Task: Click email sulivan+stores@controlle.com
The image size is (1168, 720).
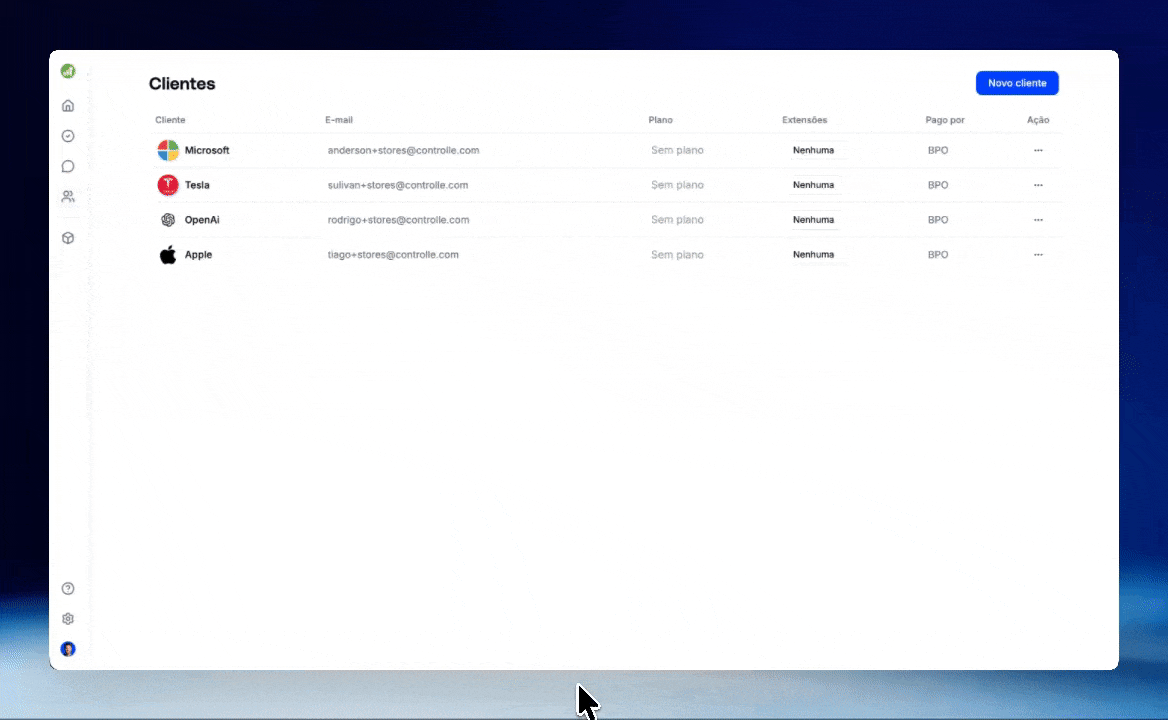Action: click(398, 185)
